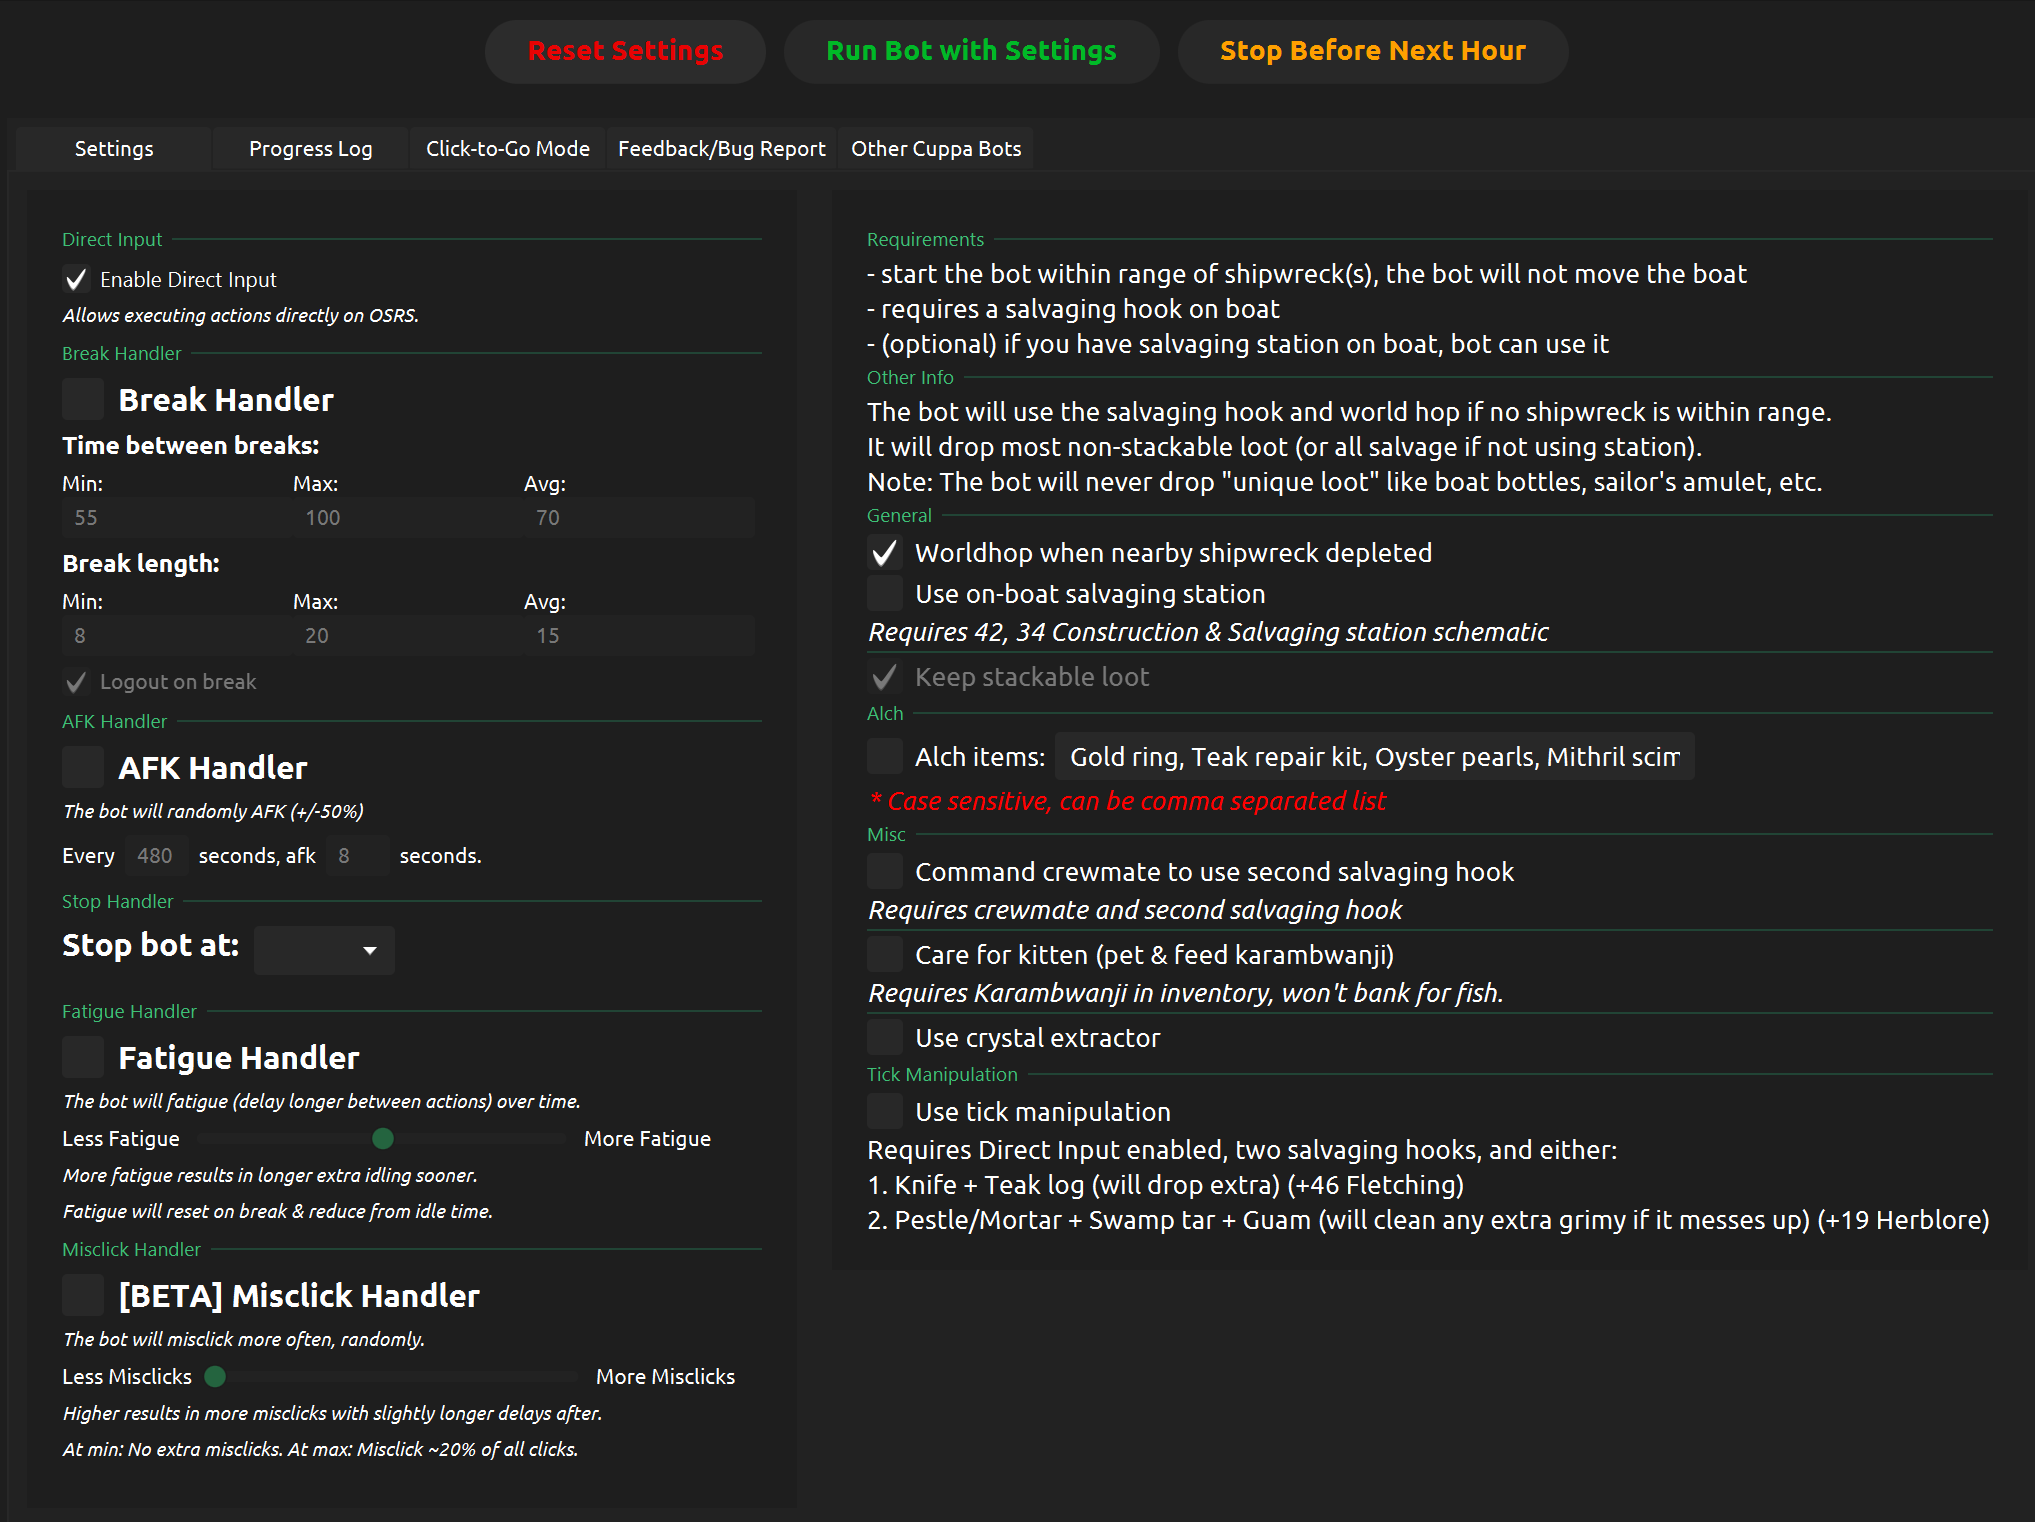Open Feedback/Bug Report tab
Screen dimensions: 2035x1522
click(721, 149)
